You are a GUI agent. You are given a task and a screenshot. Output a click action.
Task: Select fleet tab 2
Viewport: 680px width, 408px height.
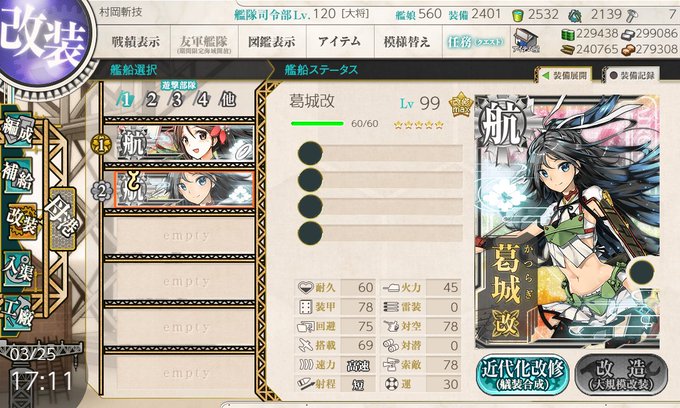point(151,100)
